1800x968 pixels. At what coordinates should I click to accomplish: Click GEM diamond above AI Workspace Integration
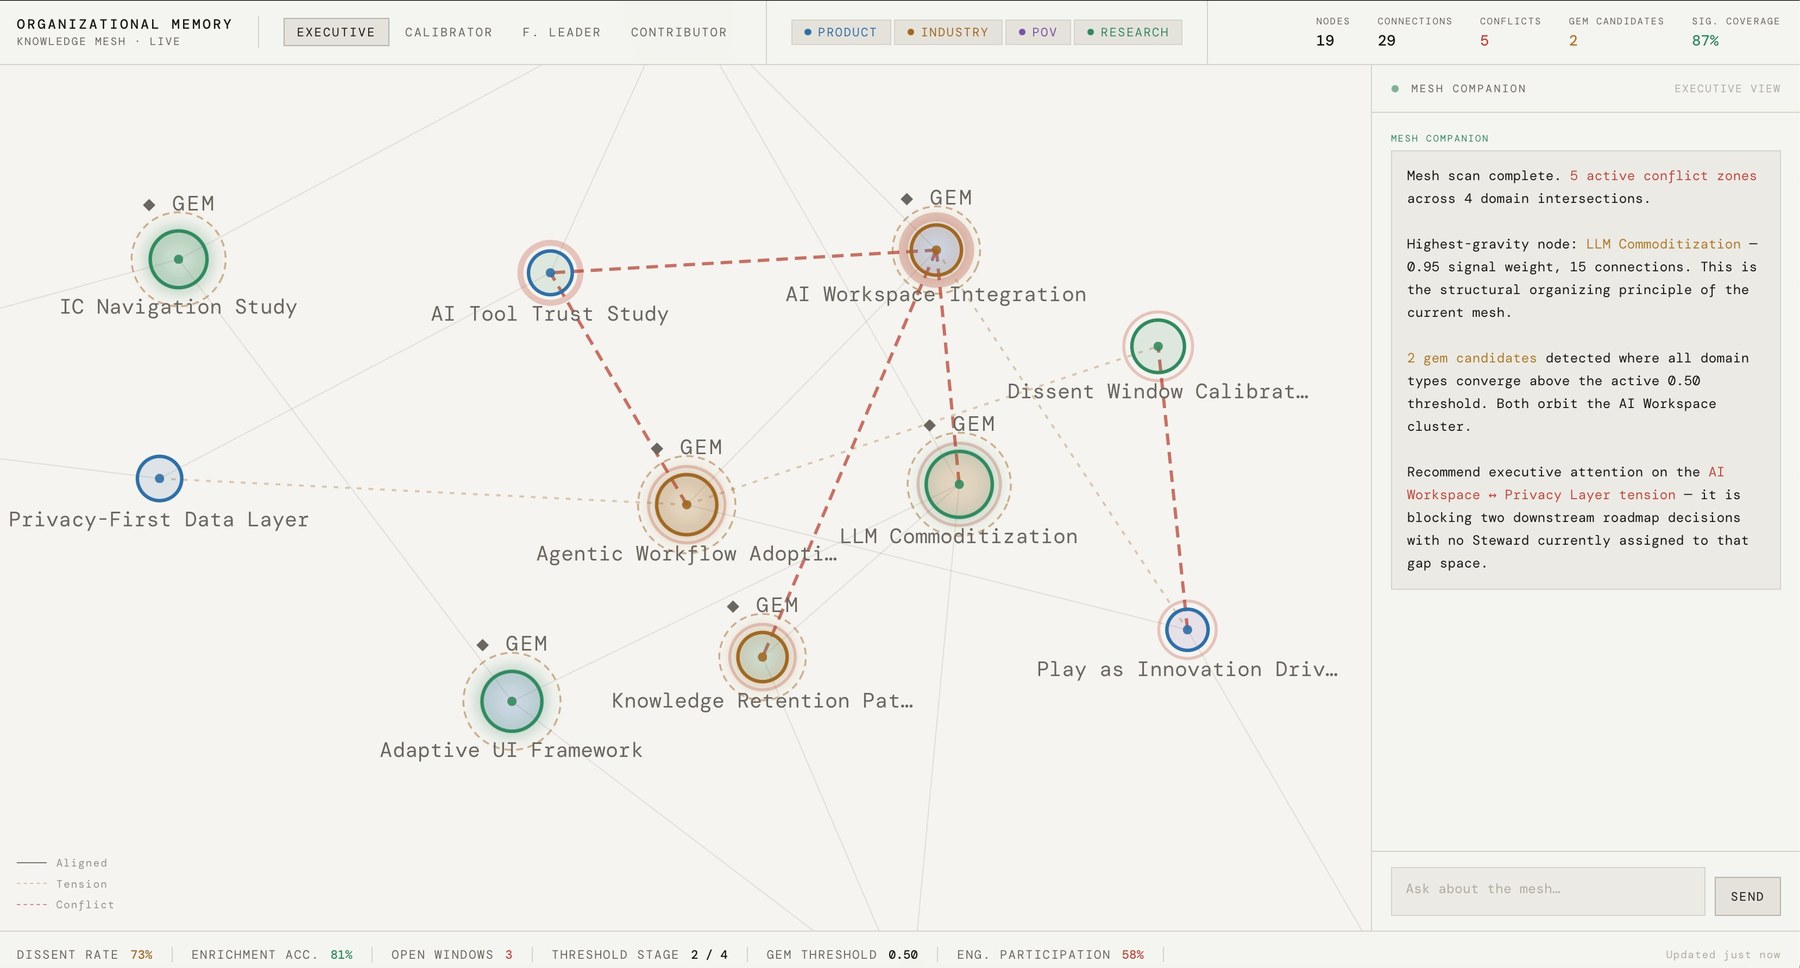[x=907, y=199]
